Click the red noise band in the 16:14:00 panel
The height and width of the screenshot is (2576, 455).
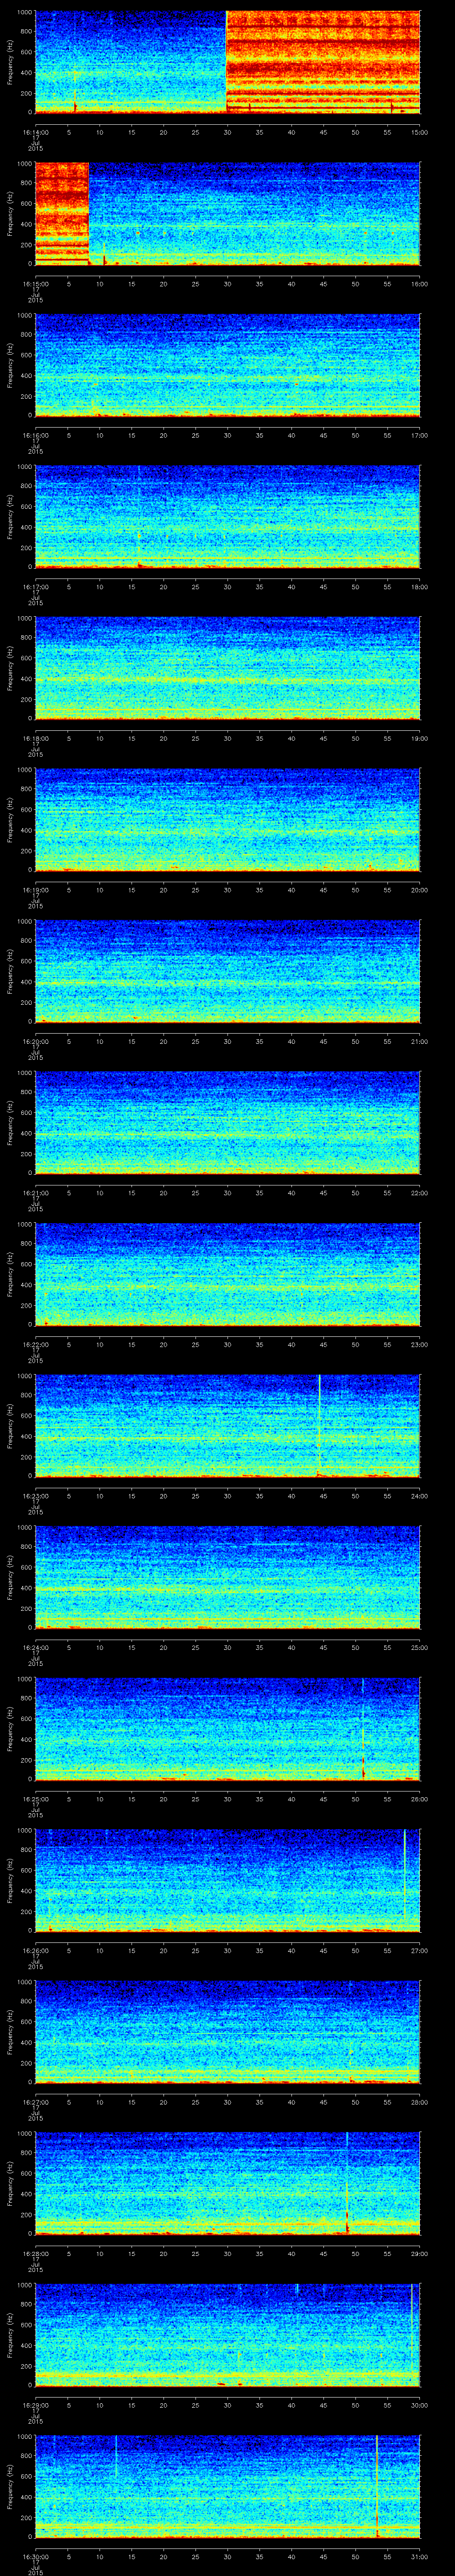coord(323,62)
